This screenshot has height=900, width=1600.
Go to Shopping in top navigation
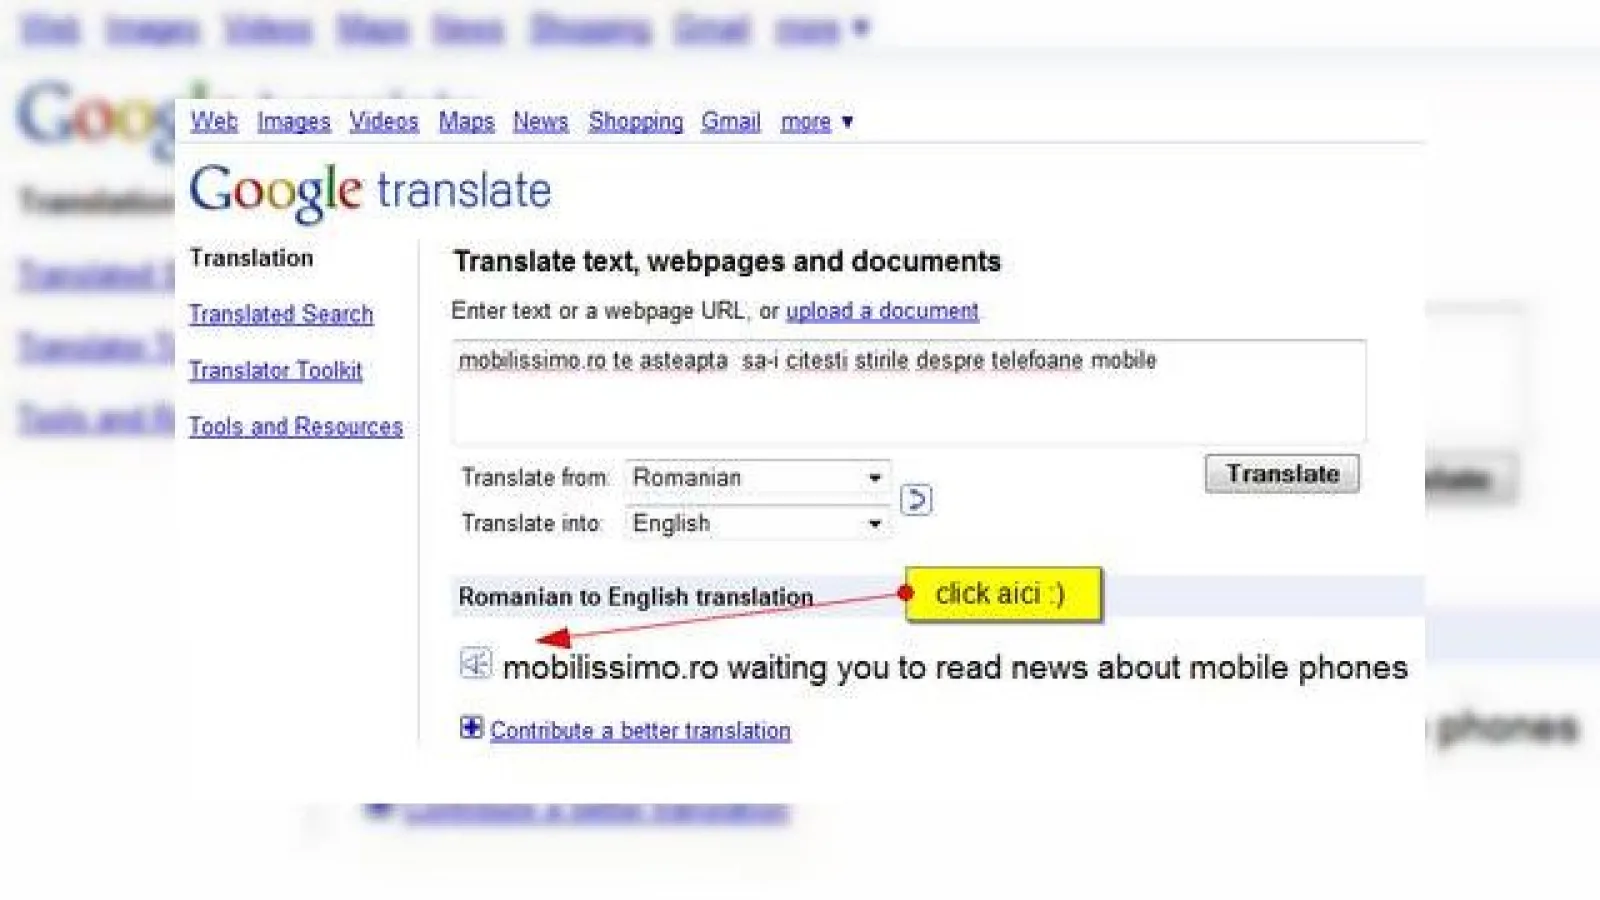point(635,121)
